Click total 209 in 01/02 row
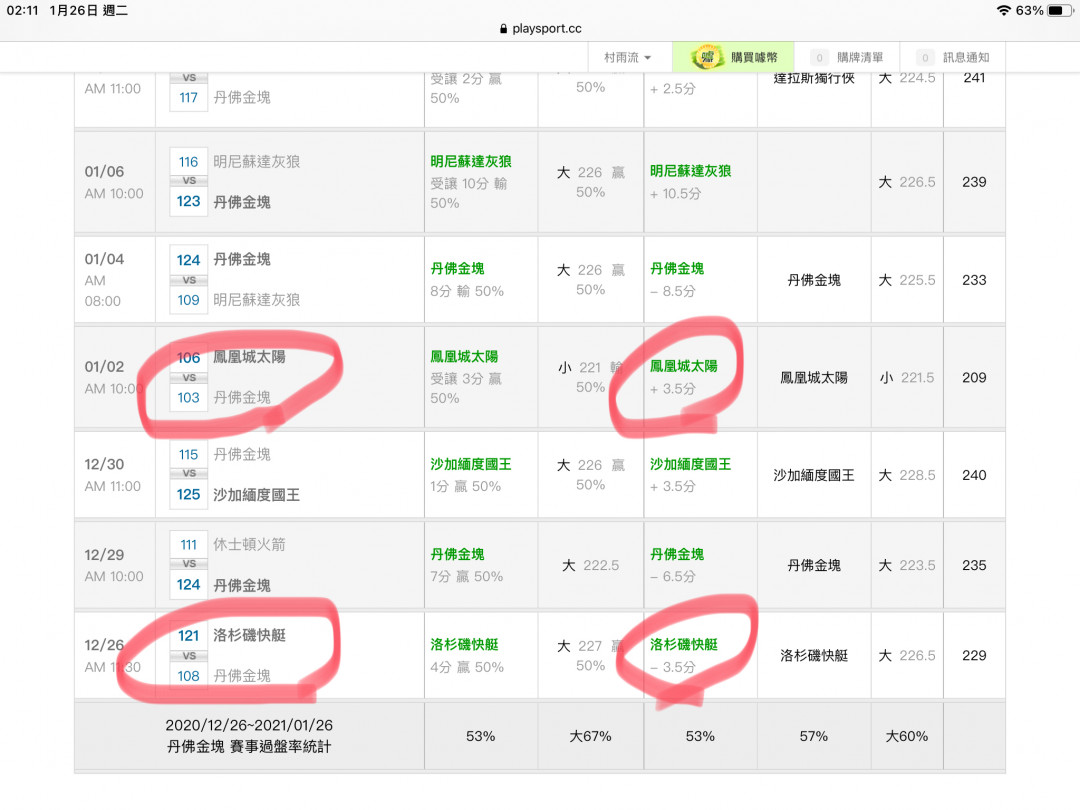1080x810 pixels. point(974,377)
